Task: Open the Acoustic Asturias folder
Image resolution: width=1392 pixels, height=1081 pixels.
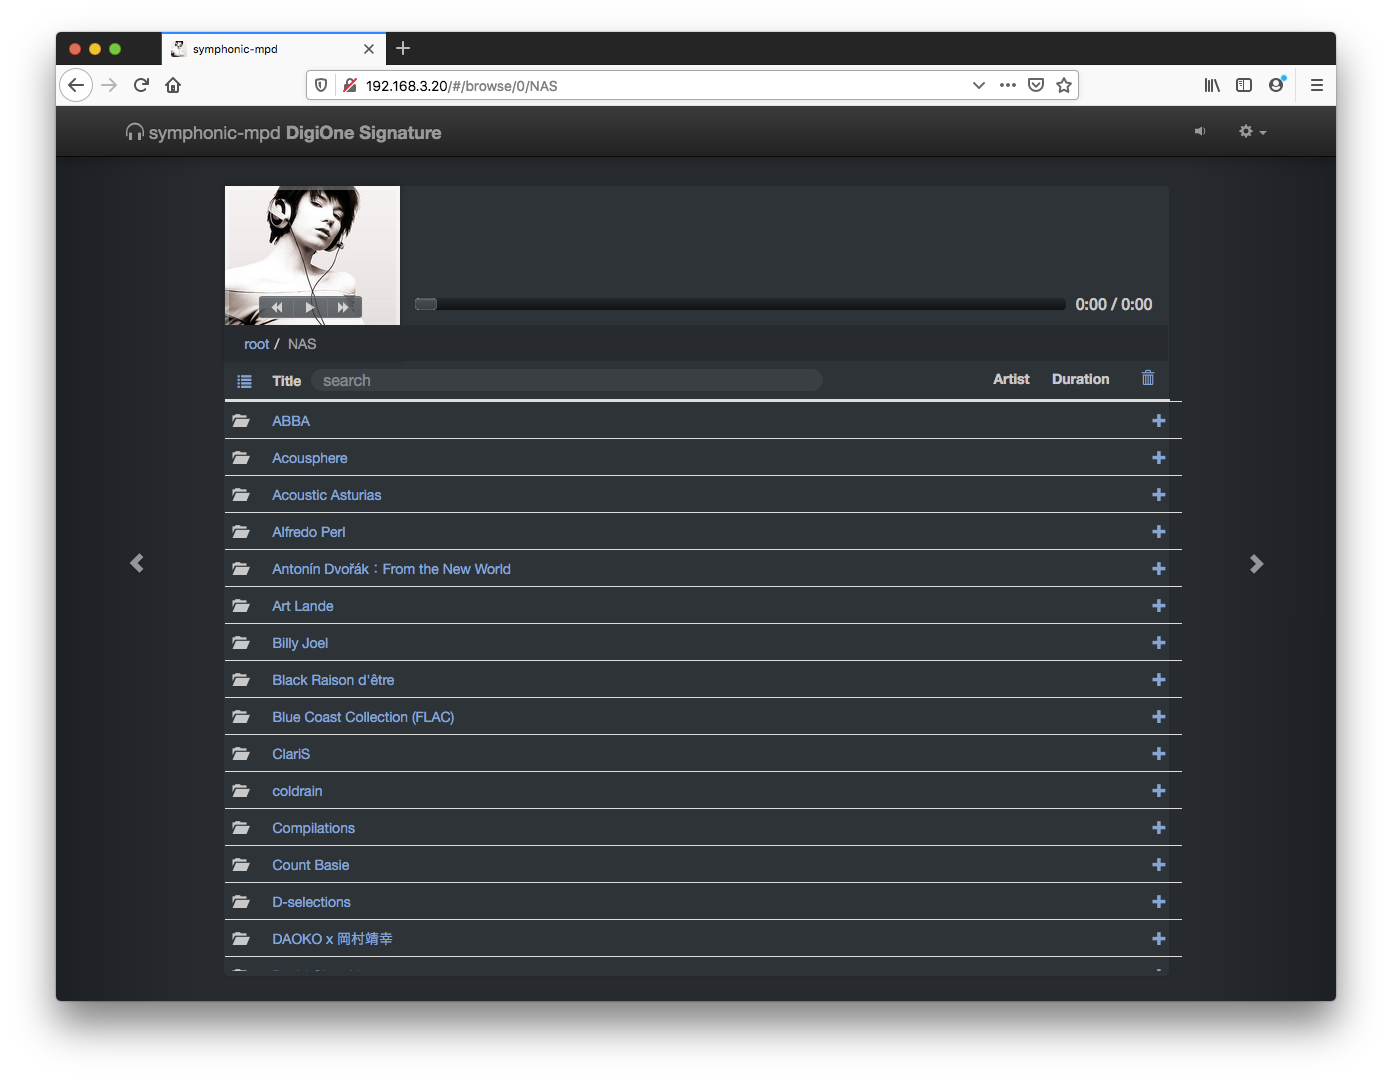Action: (326, 495)
